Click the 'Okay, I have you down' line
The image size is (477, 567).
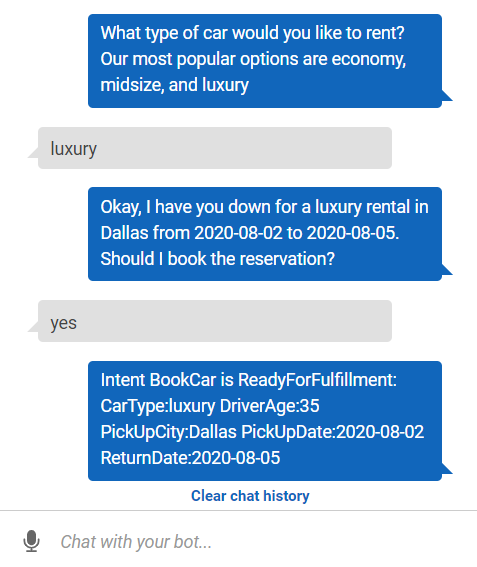click(x=264, y=207)
